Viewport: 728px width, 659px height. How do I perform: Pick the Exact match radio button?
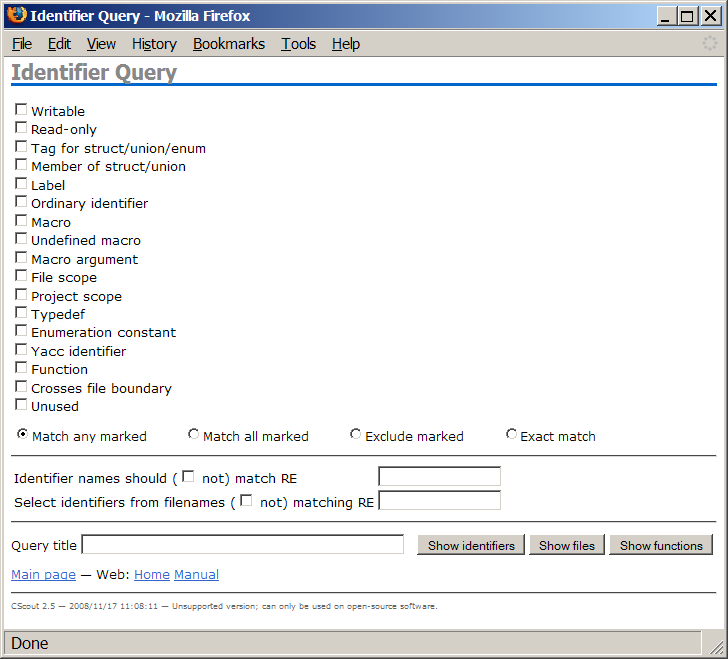point(511,434)
